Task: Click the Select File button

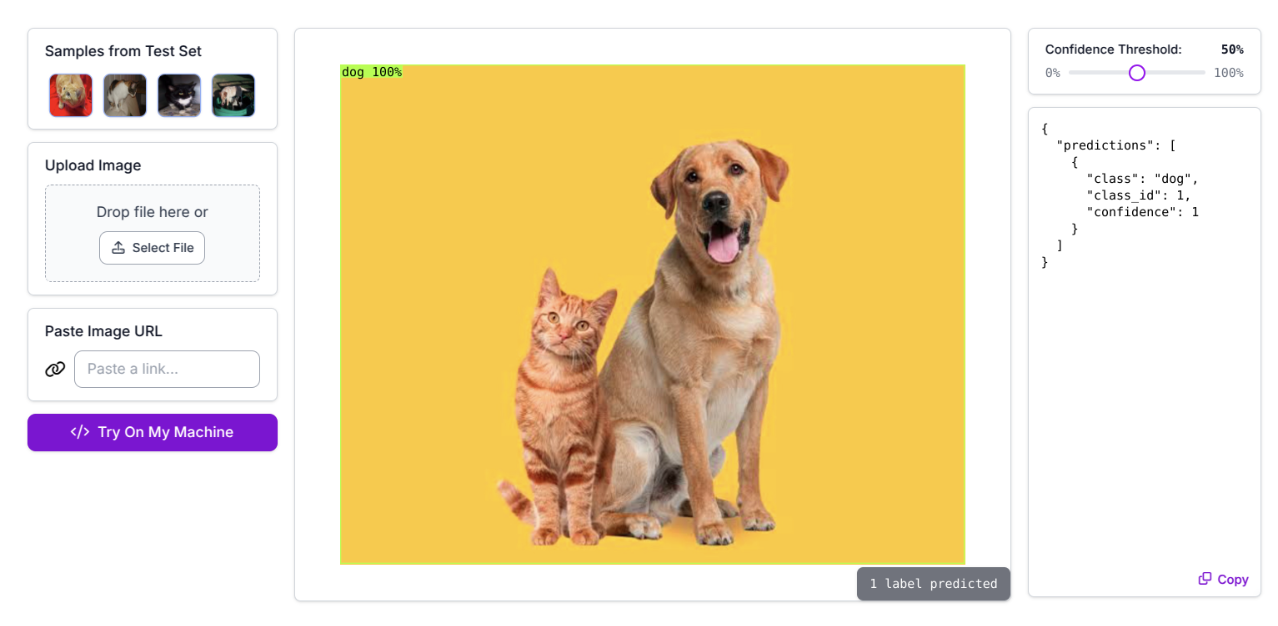Action: pos(152,248)
